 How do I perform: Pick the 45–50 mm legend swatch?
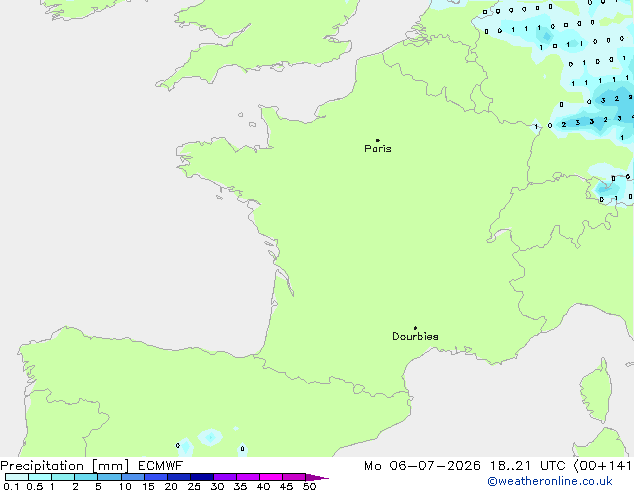click(294, 477)
